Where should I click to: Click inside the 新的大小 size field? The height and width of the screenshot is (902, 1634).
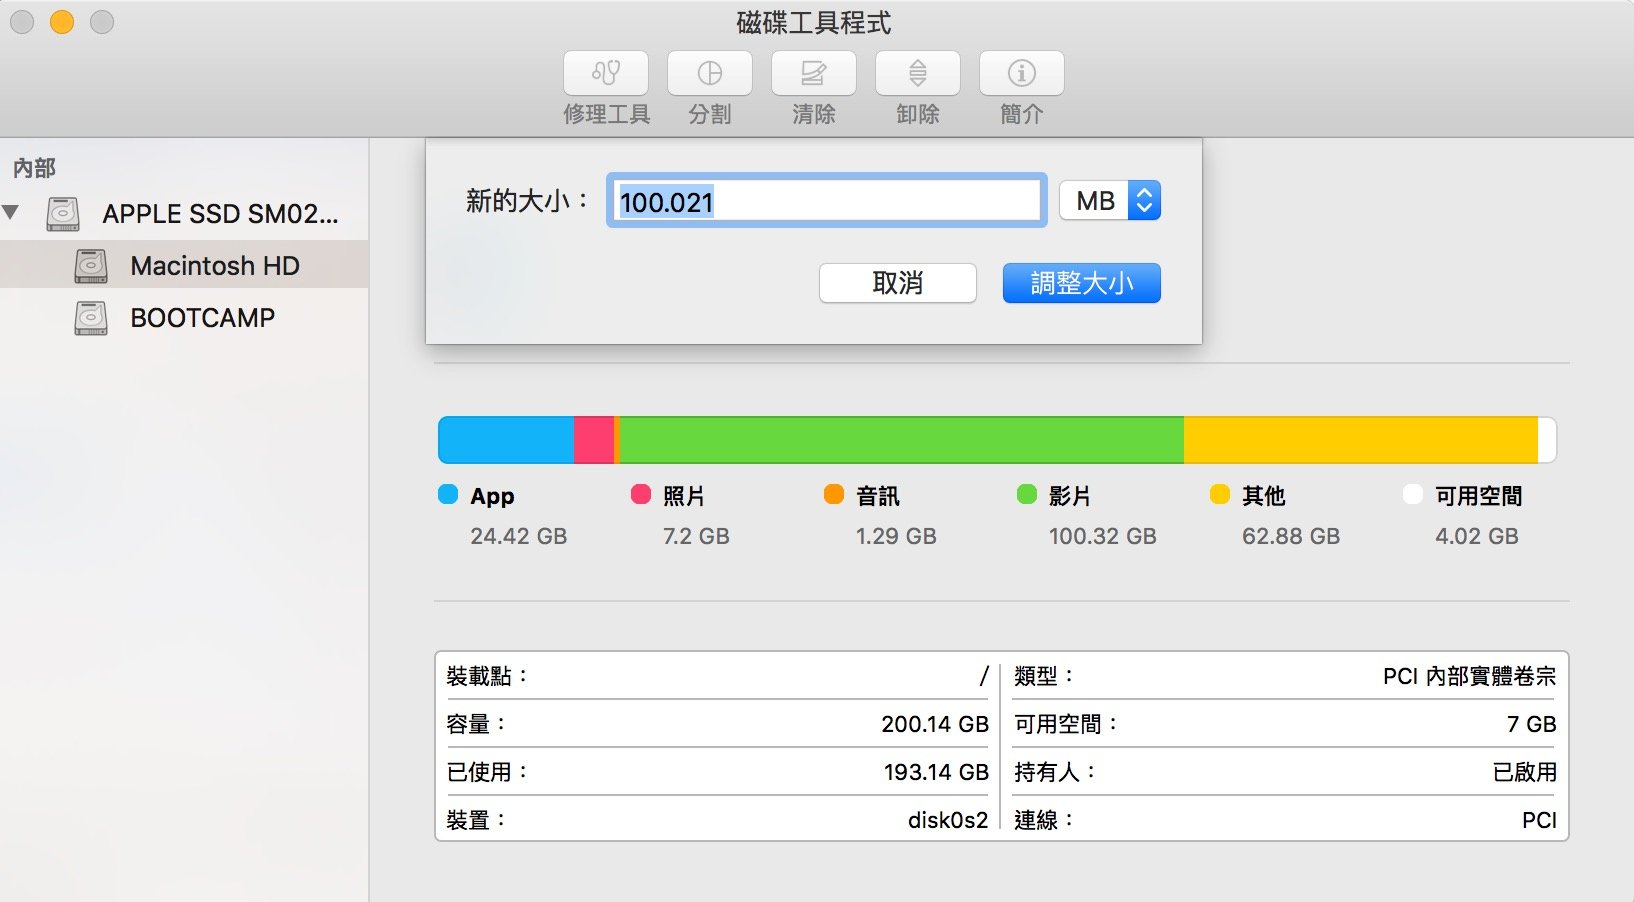[x=826, y=201]
